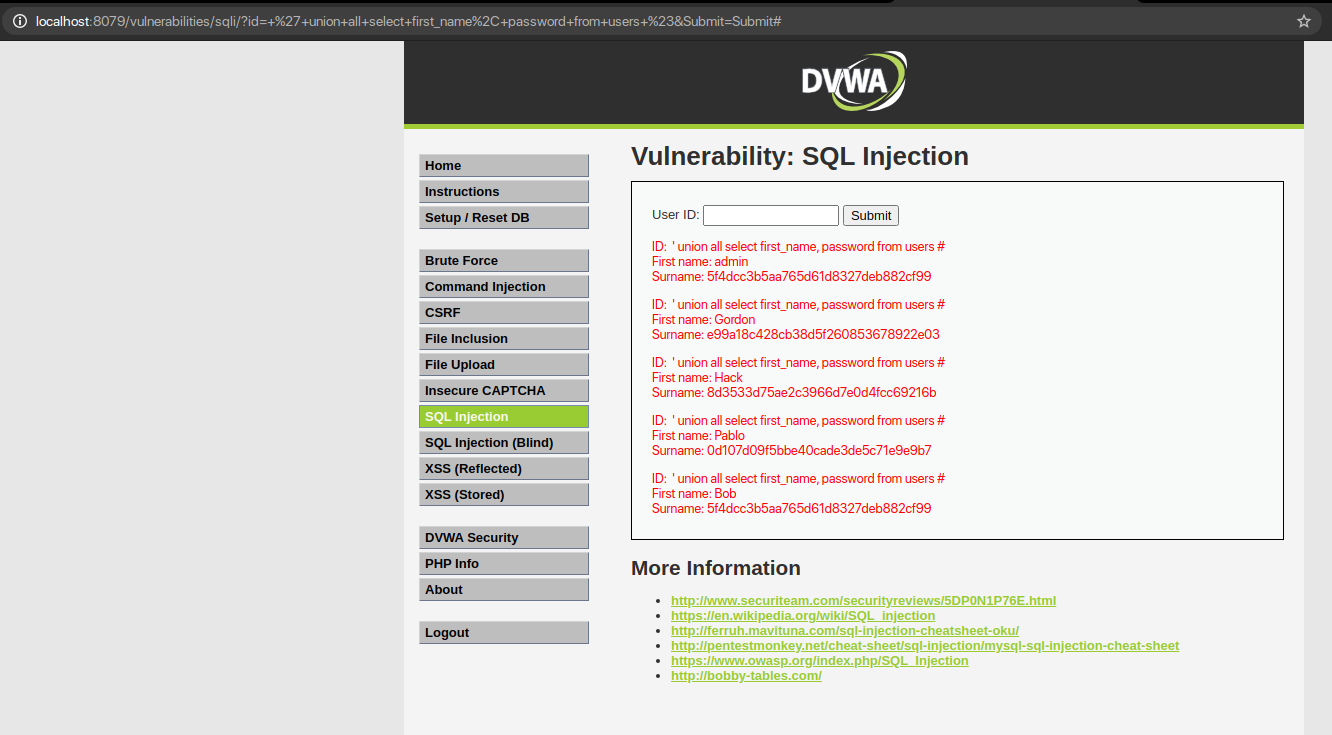Click the DVWA logo in header
Screen dimensions: 1332x735
(854, 81)
